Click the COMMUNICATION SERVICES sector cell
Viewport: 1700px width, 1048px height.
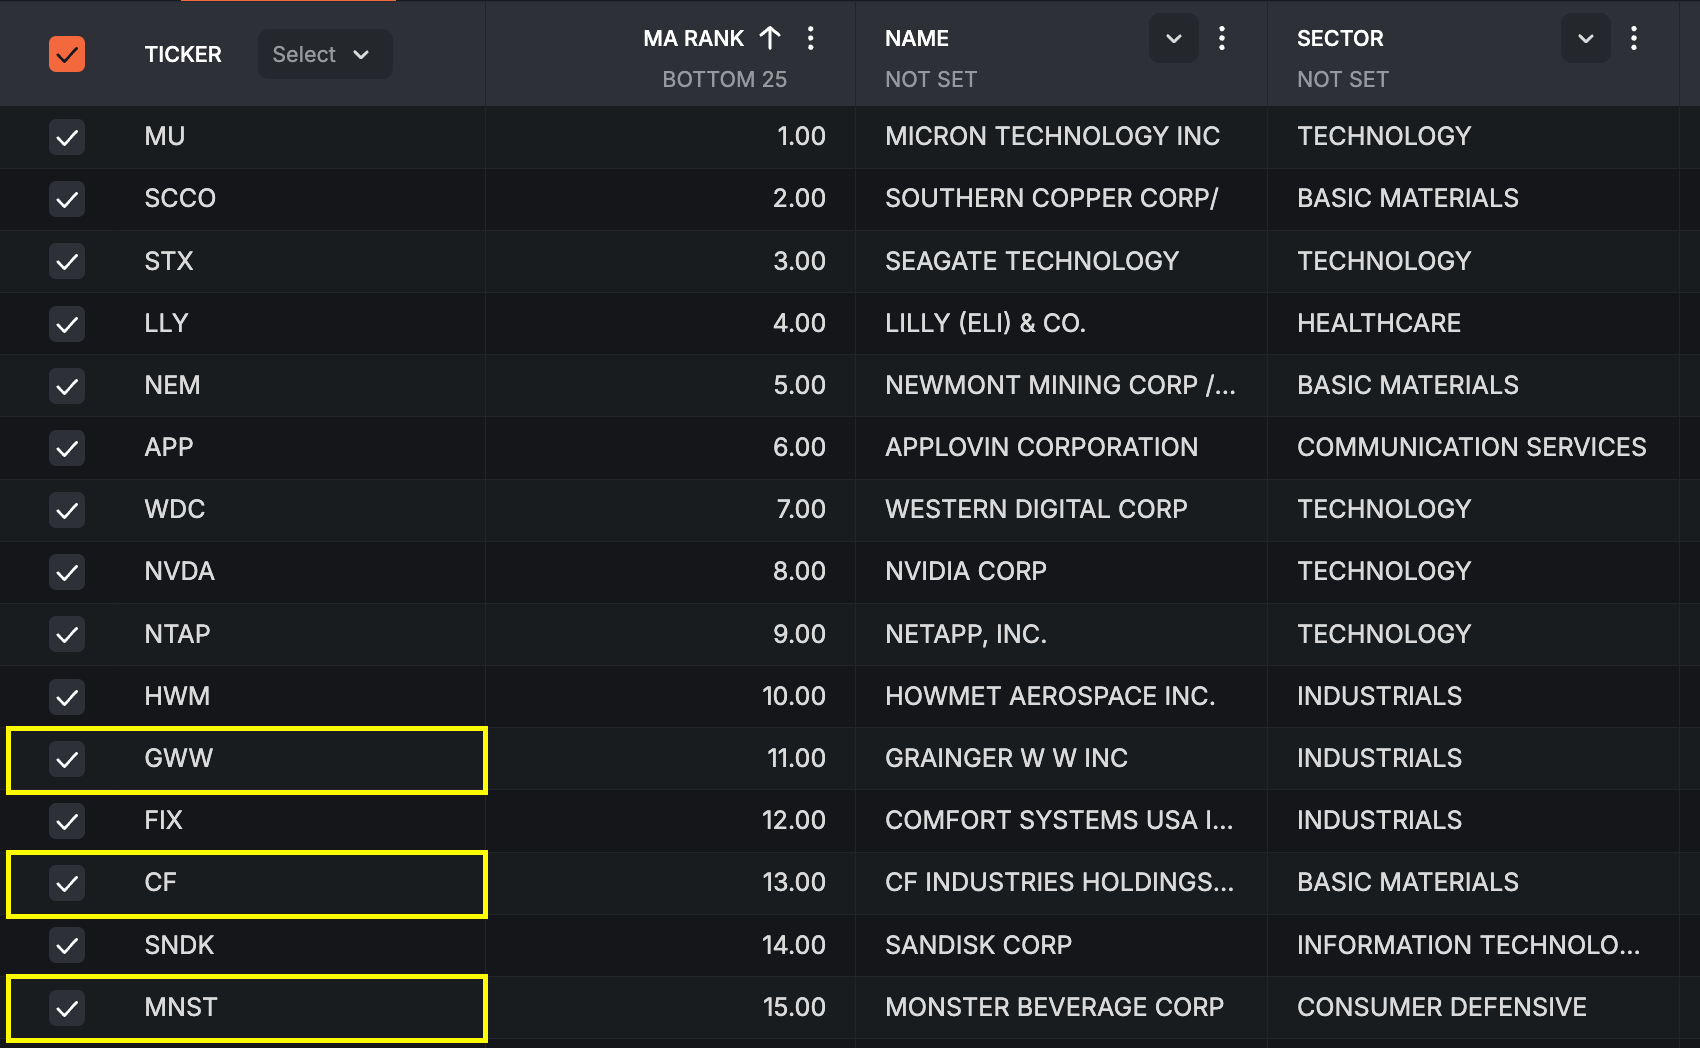coord(1472,447)
